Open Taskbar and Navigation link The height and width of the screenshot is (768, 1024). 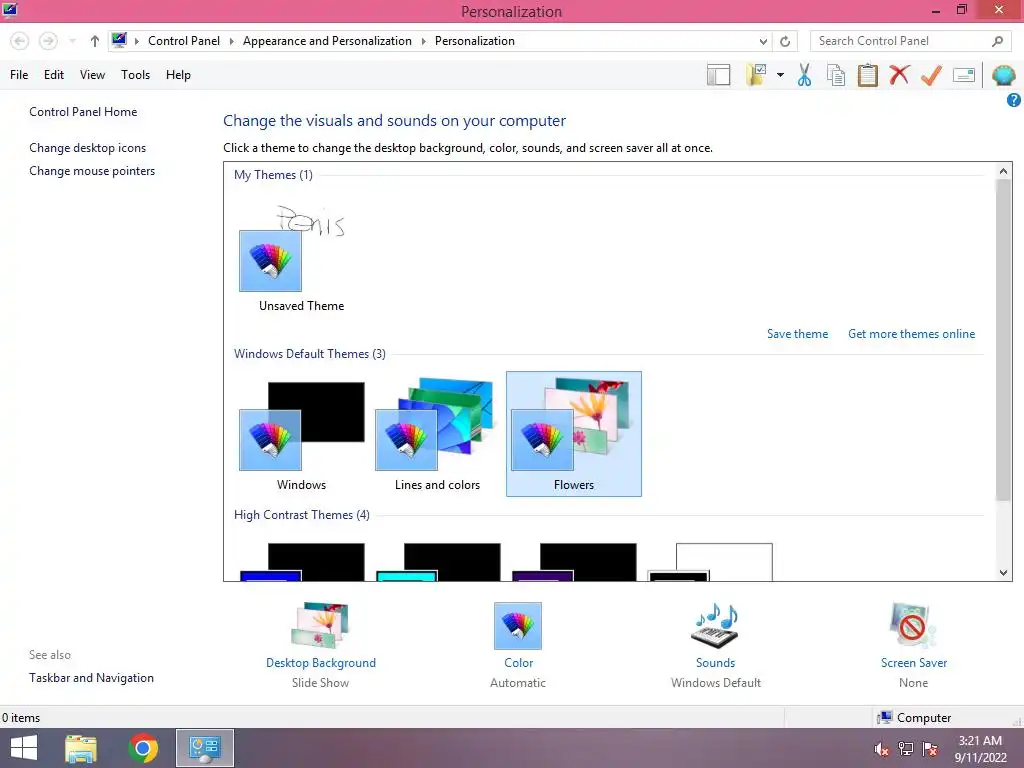pyautogui.click(x=91, y=678)
